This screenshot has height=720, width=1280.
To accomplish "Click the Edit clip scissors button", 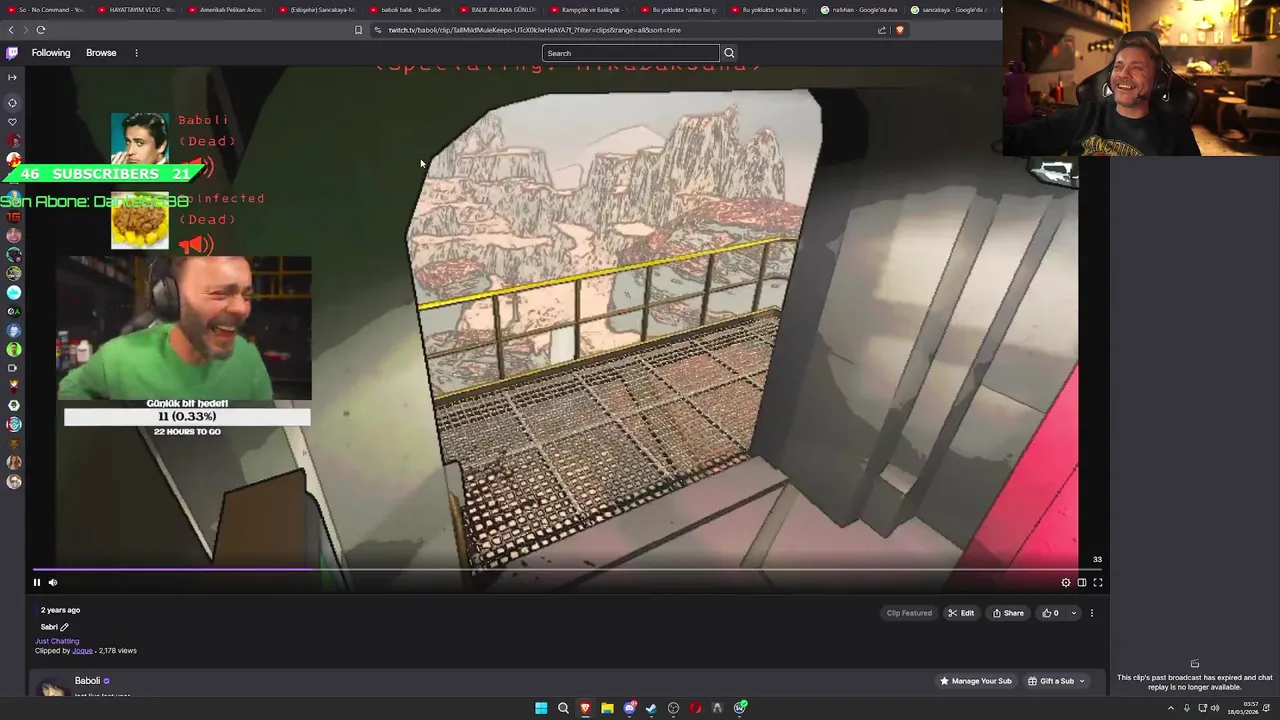I will tap(961, 613).
